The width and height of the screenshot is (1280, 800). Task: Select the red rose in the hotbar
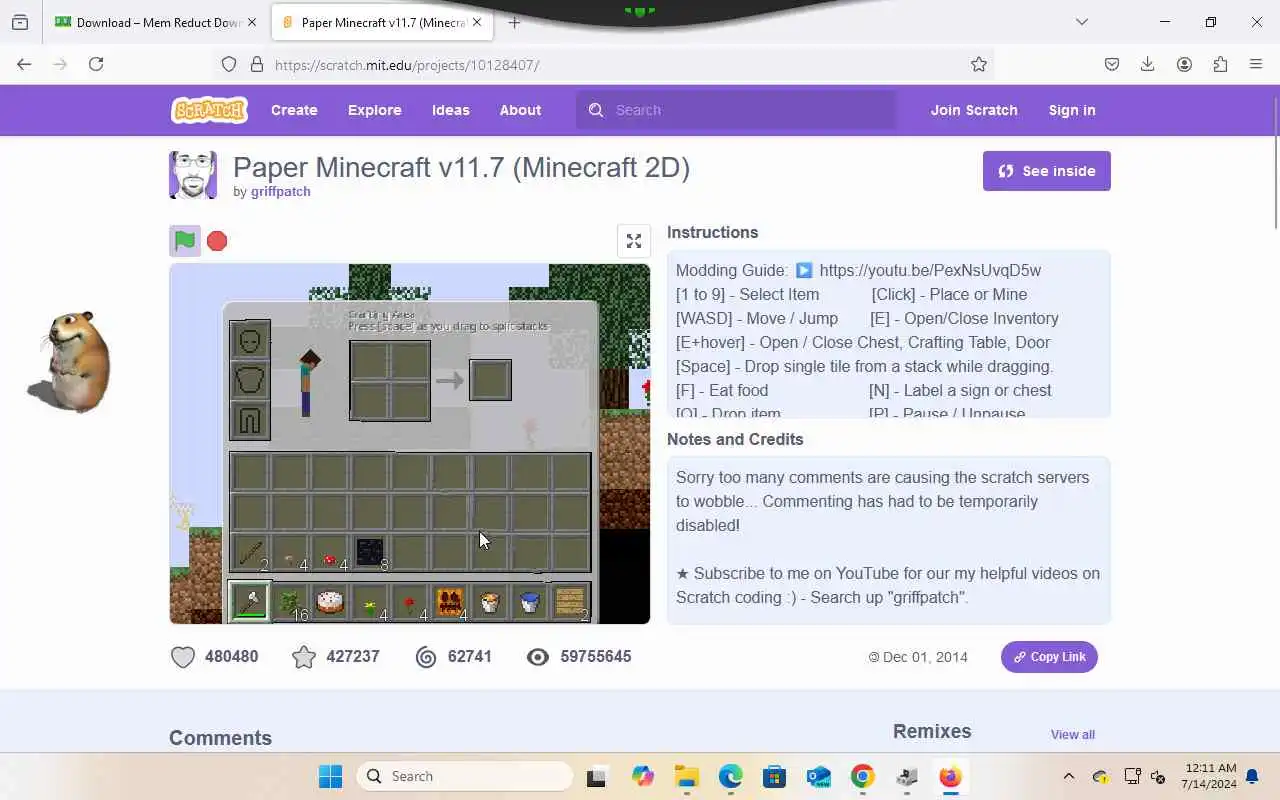pos(410,602)
